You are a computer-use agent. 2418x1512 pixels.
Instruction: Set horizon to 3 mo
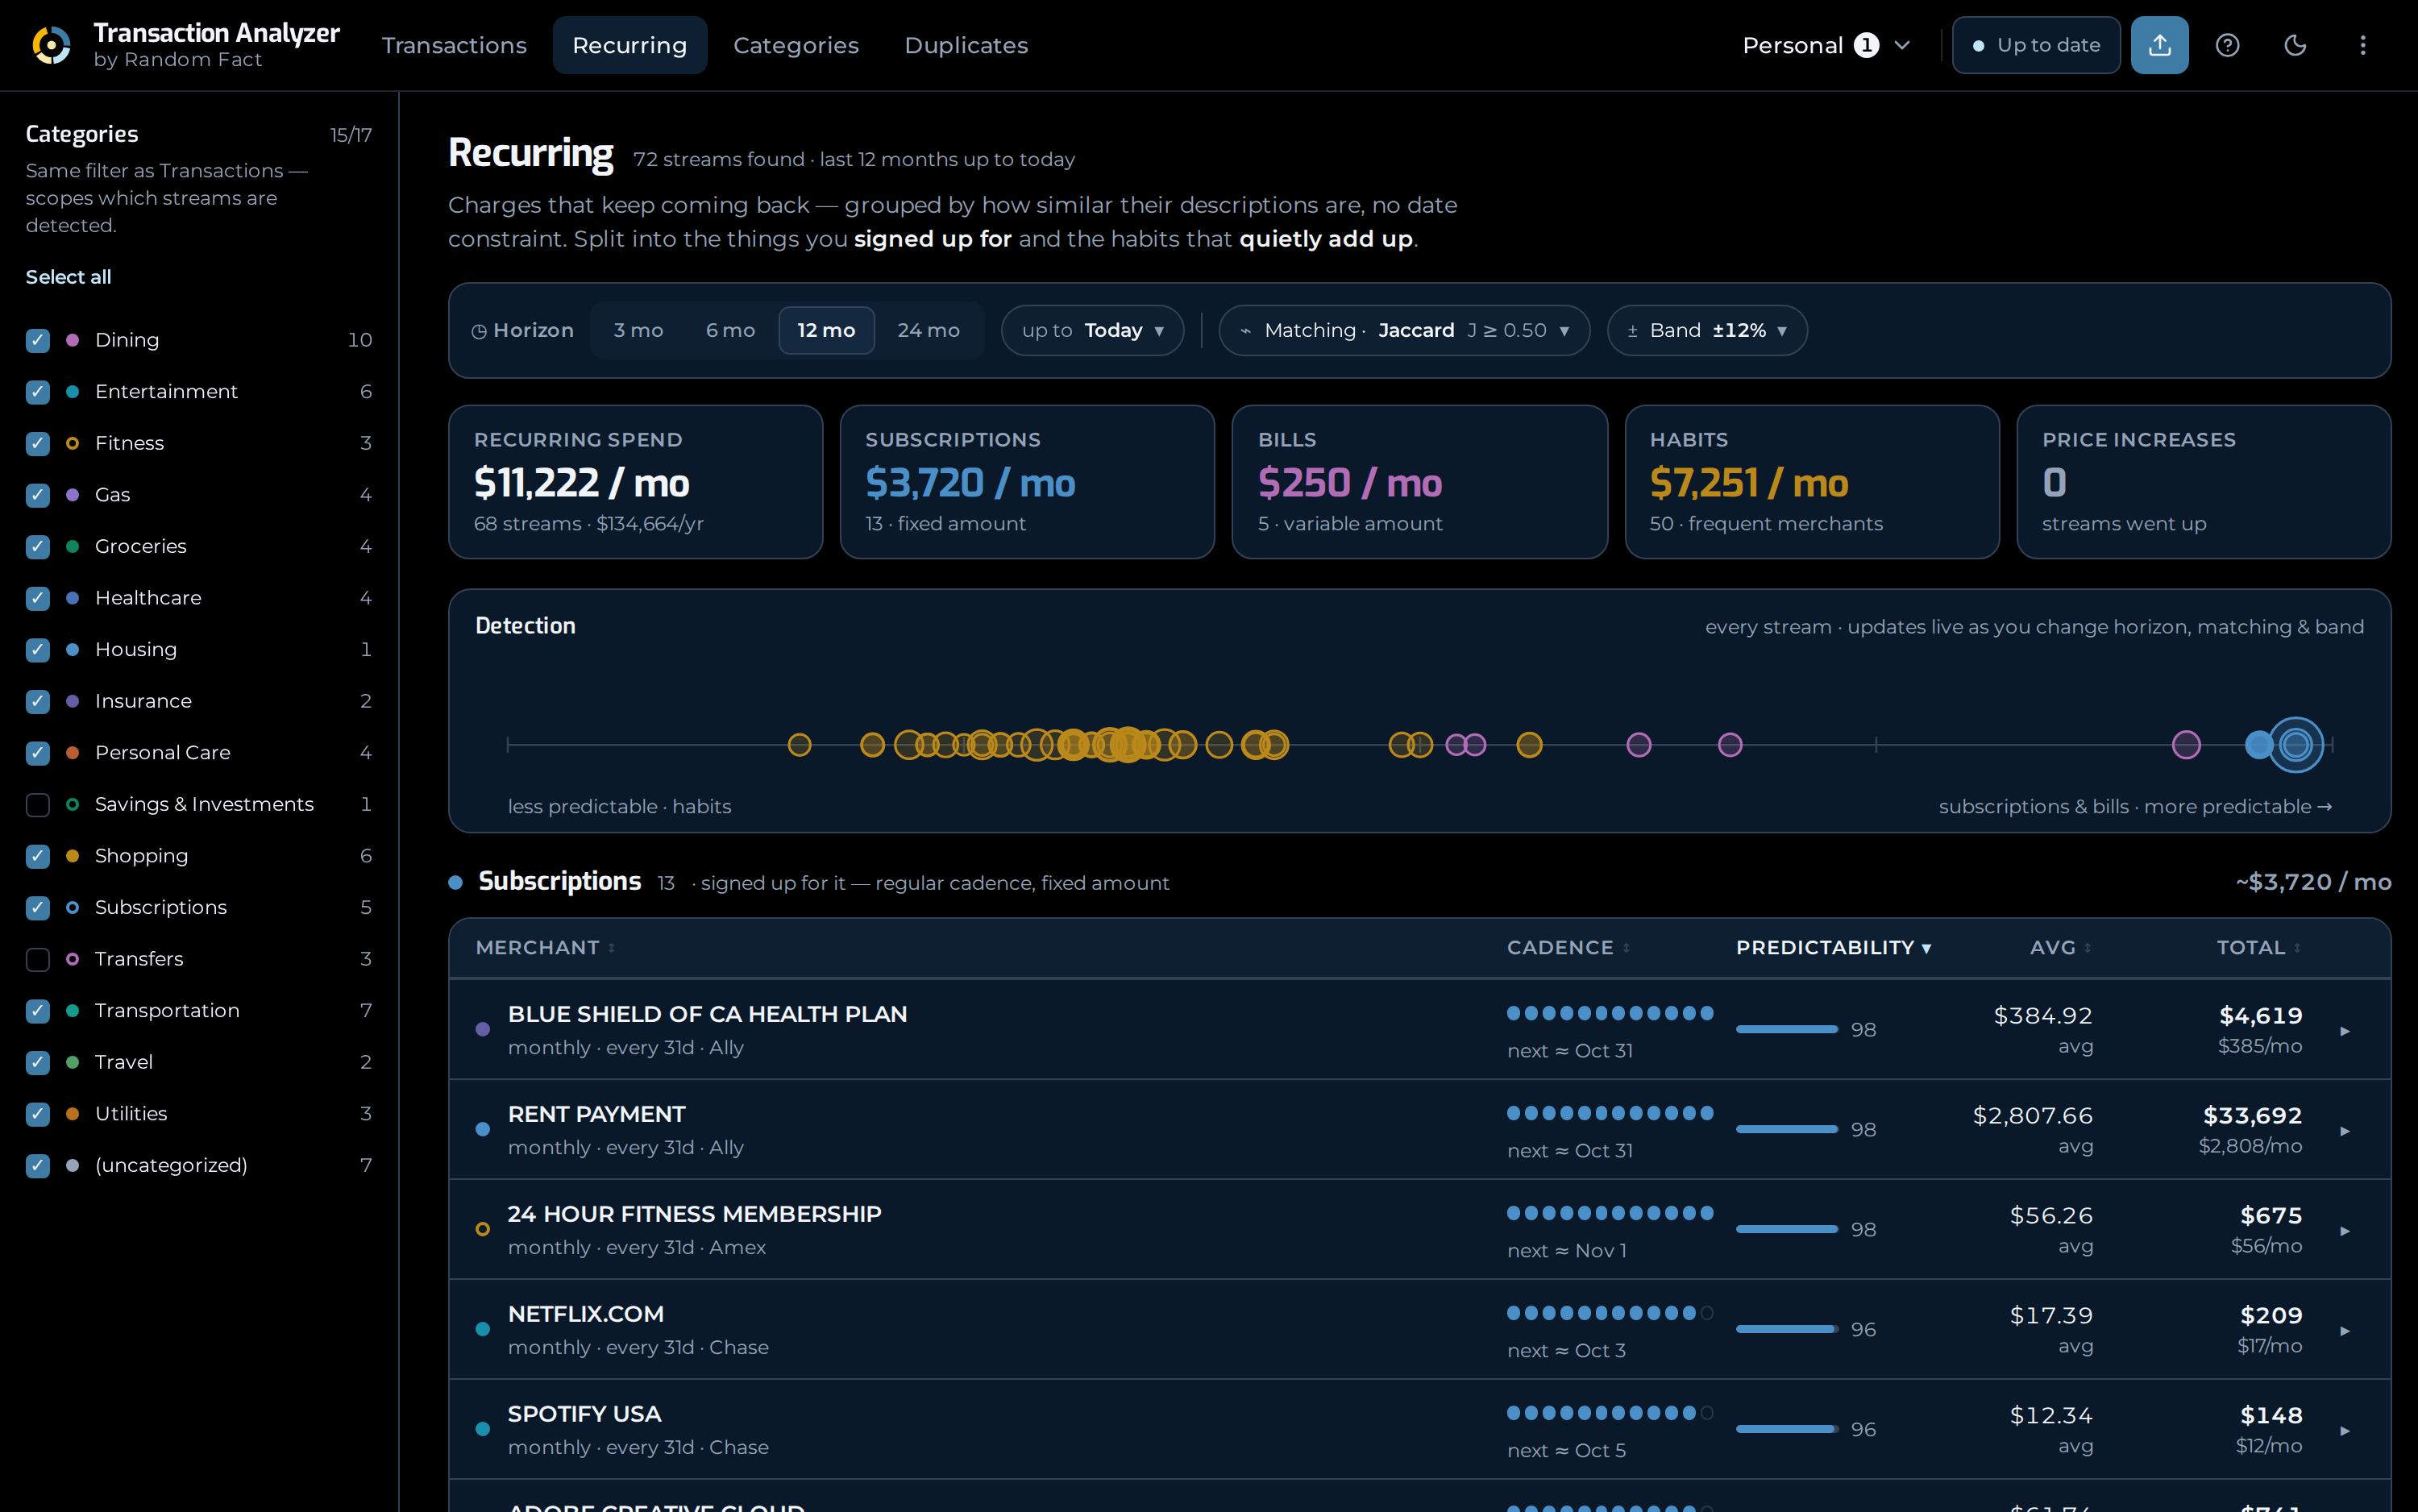click(638, 330)
